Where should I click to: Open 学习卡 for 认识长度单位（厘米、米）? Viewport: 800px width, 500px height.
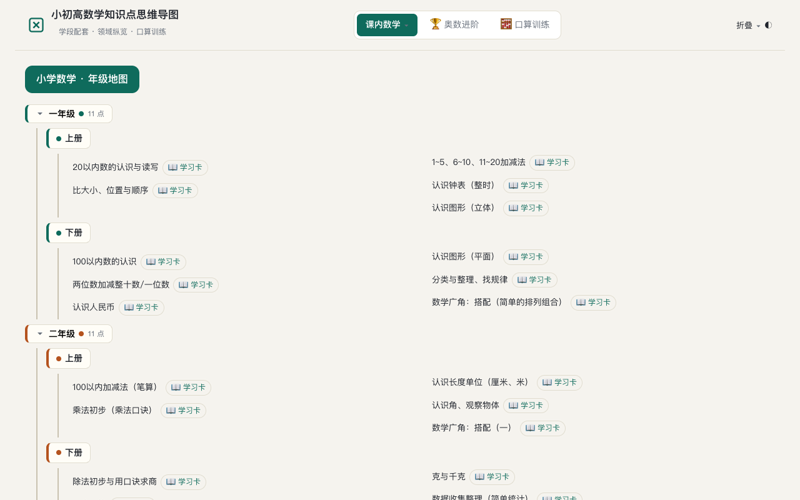click(560, 382)
